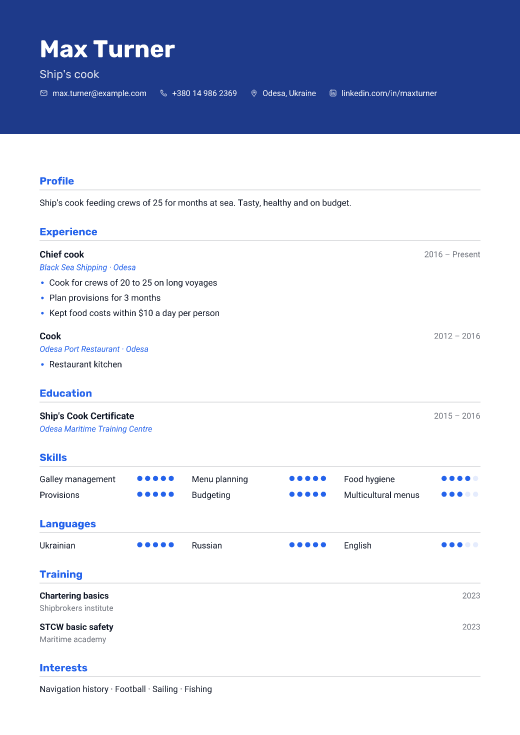Viewport: 520px width, 735px height.
Task: Click the profile summary sentence
Action: [196, 203]
